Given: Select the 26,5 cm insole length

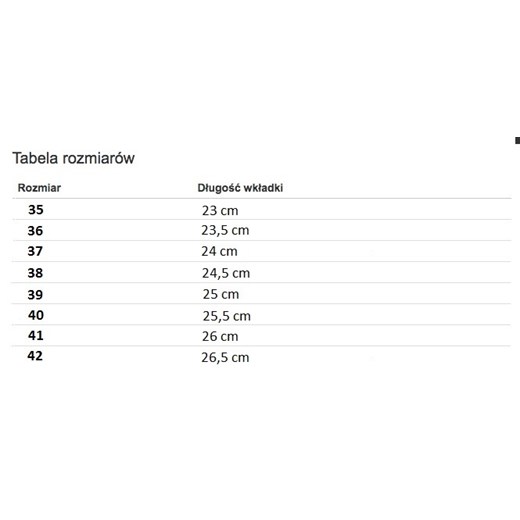Looking at the screenshot, I should click(225, 358).
